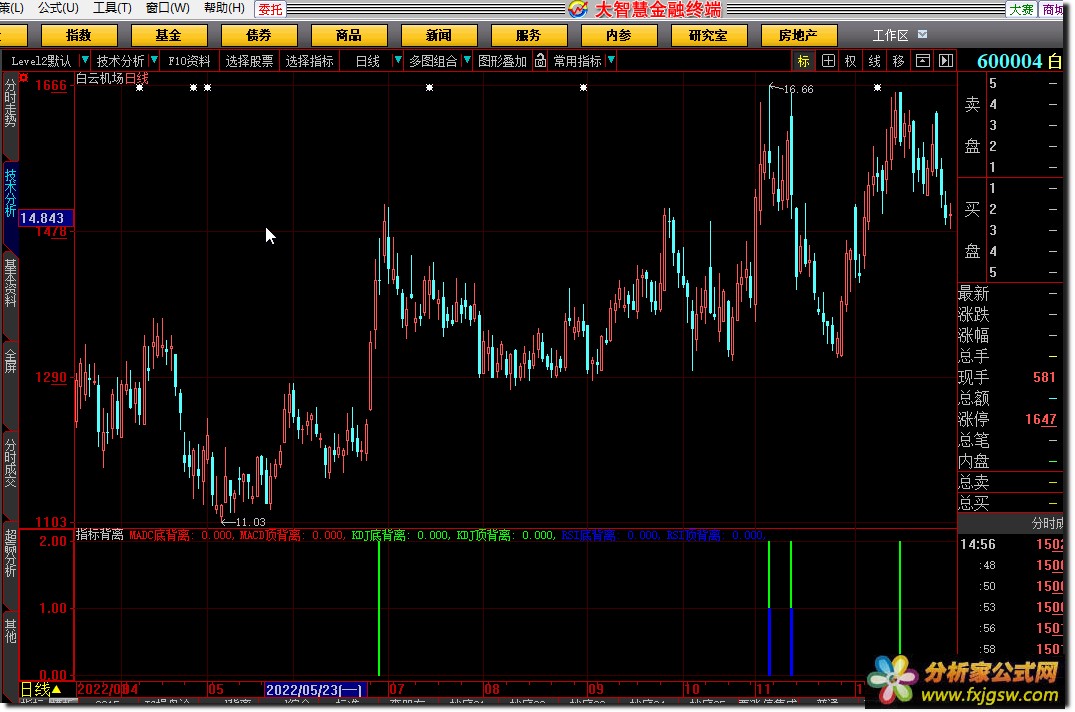This screenshot has height=712, width=1075.
Task: Toggle the 标 marker display button
Action: click(x=804, y=61)
